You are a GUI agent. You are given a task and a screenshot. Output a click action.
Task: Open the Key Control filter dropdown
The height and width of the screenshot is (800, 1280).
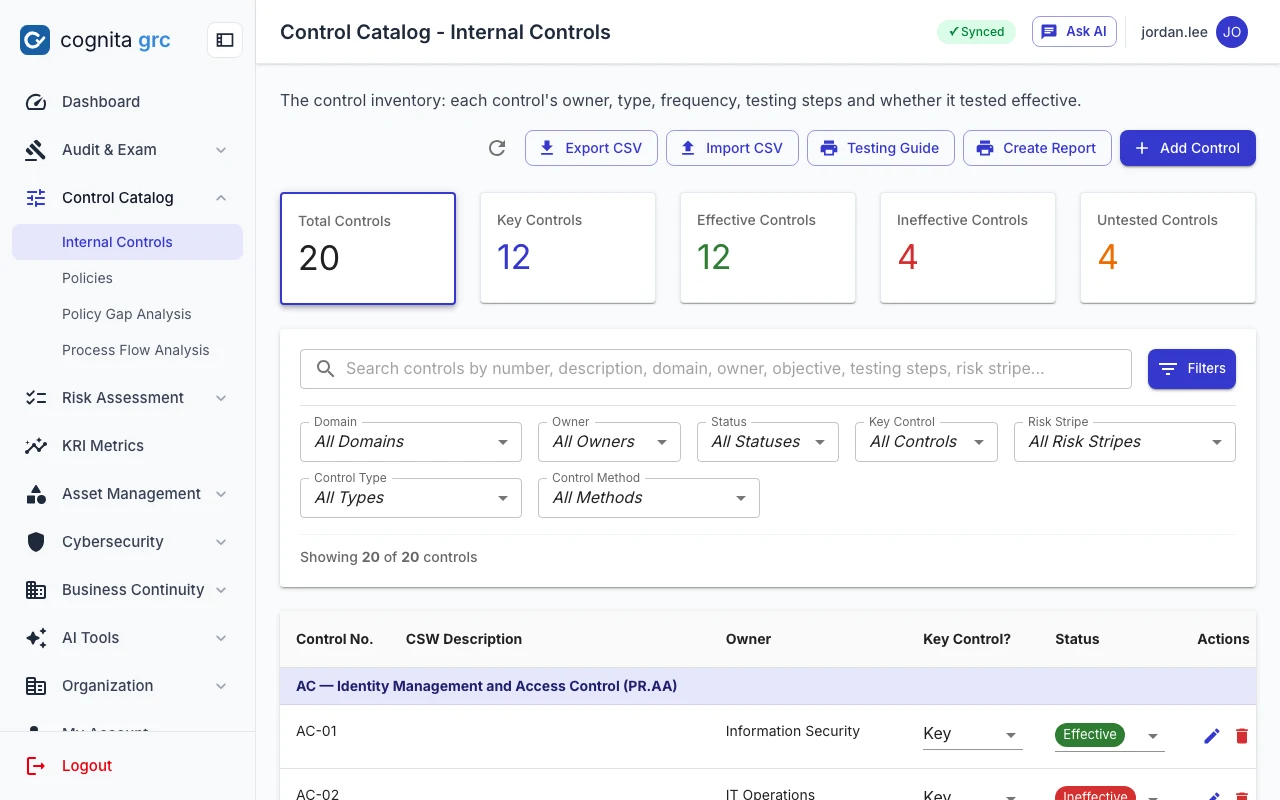point(926,442)
